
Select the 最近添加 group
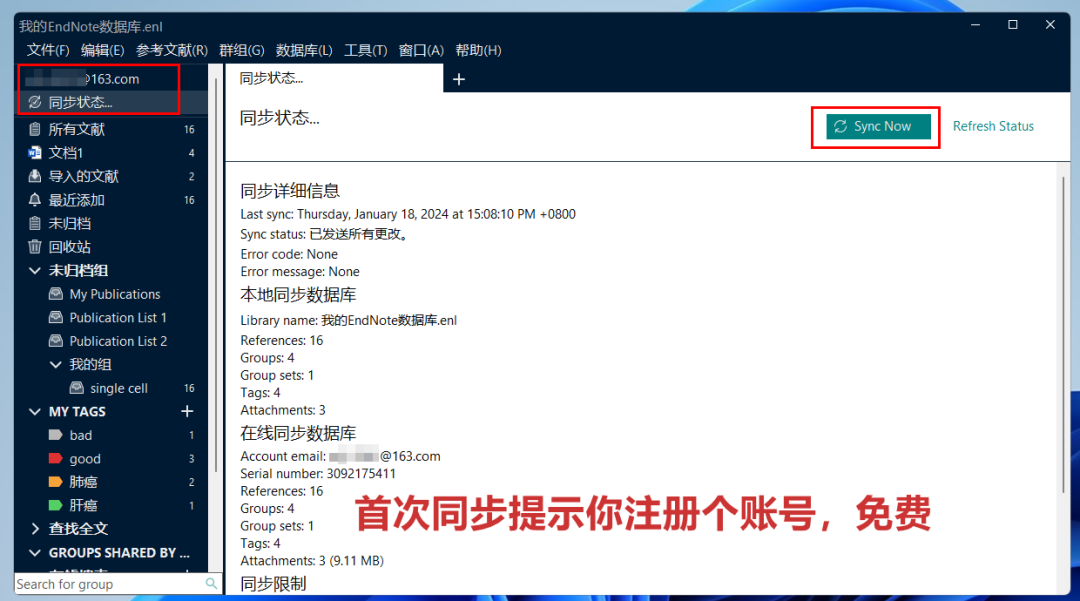click(x=111, y=200)
